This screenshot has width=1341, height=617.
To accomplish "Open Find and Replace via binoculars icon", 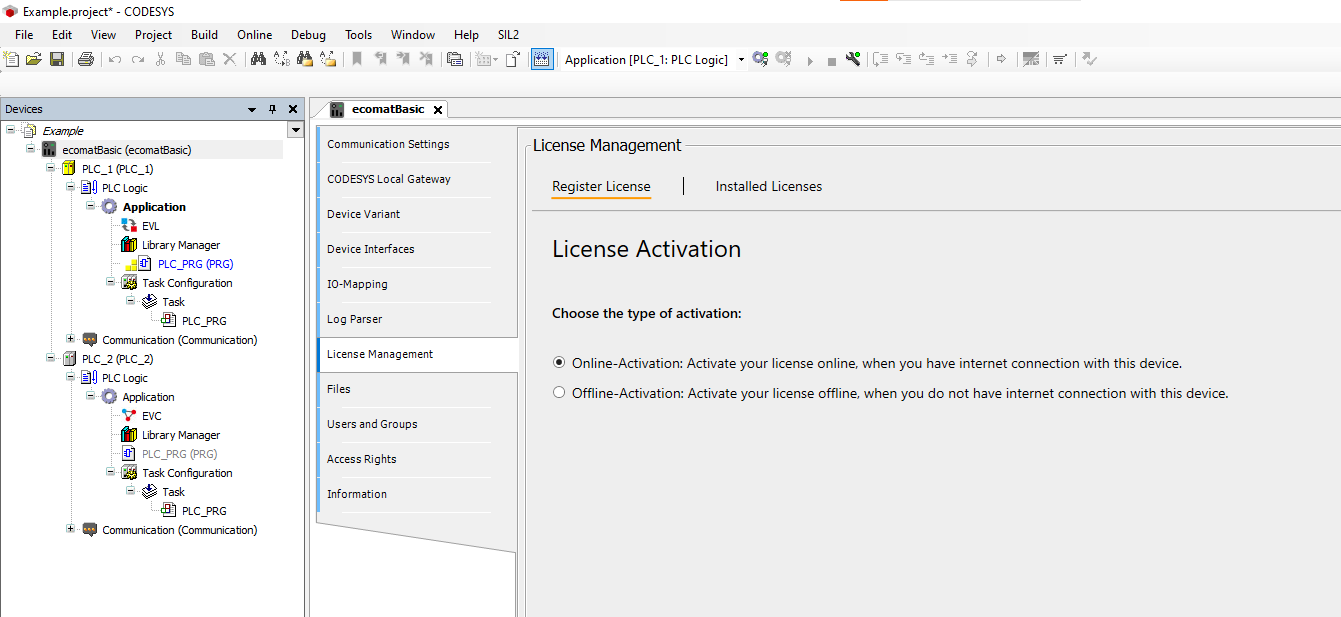I will (x=260, y=59).
